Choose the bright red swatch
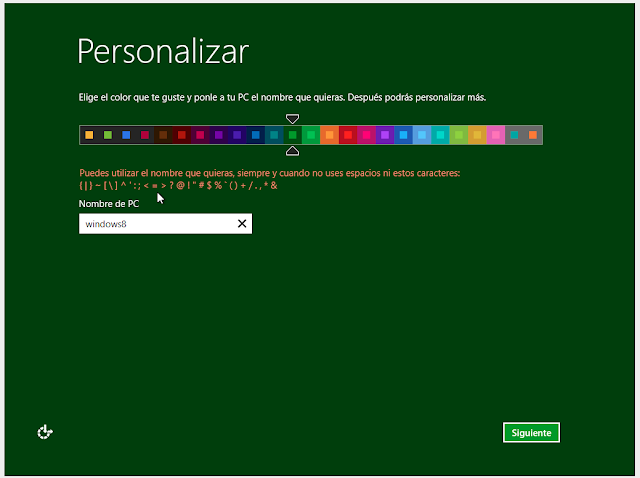This screenshot has height=478, width=640. [x=348, y=135]
